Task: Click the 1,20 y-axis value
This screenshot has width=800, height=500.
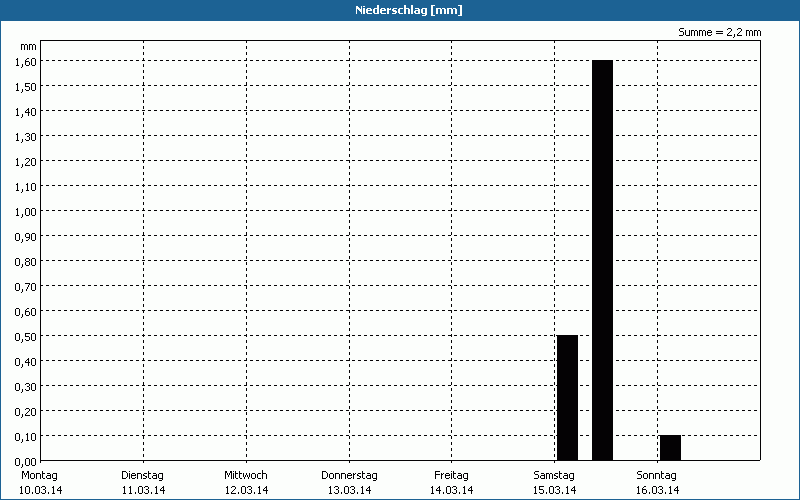Action: [x=26, y=162]
